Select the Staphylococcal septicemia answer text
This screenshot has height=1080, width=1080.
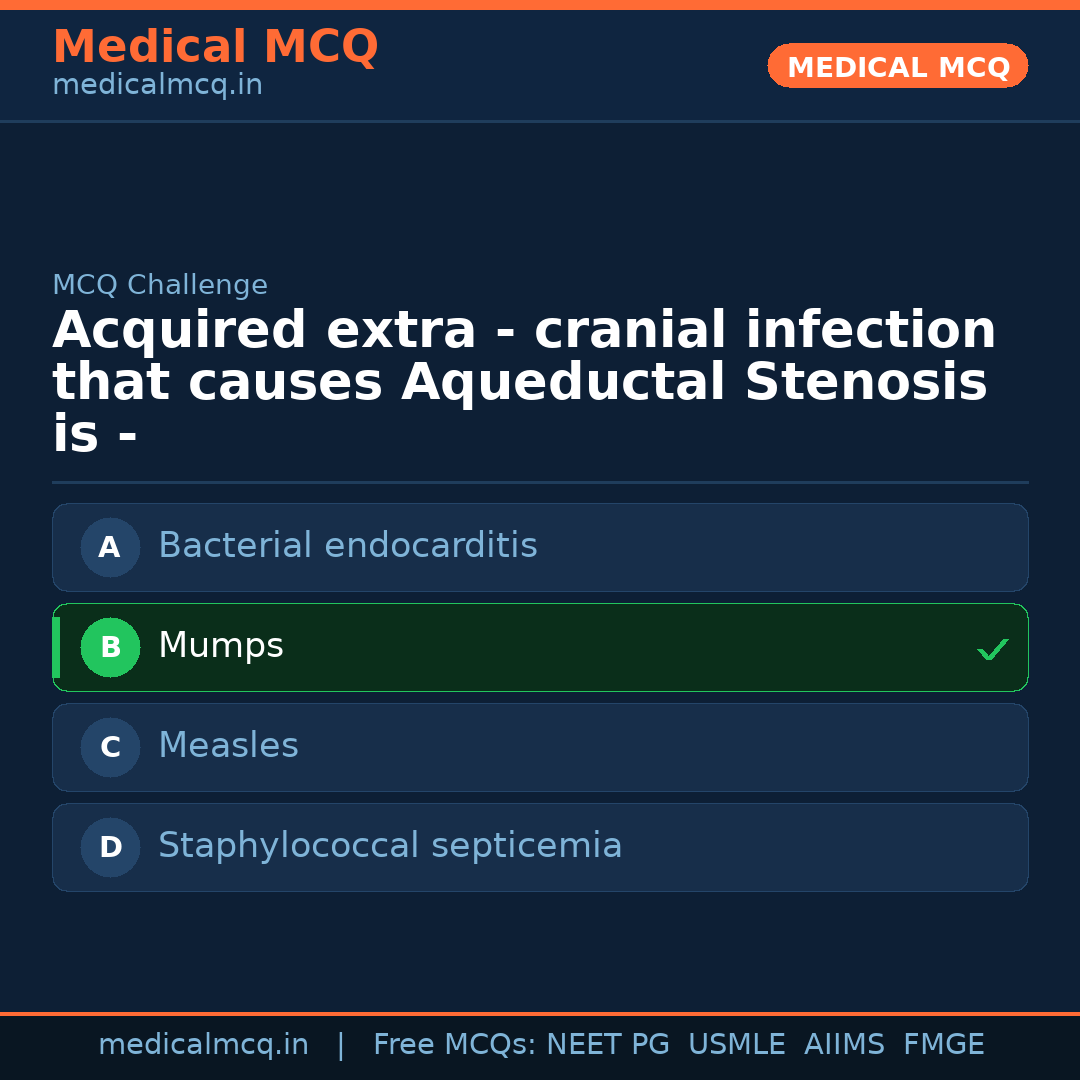[x=390, y=846]
